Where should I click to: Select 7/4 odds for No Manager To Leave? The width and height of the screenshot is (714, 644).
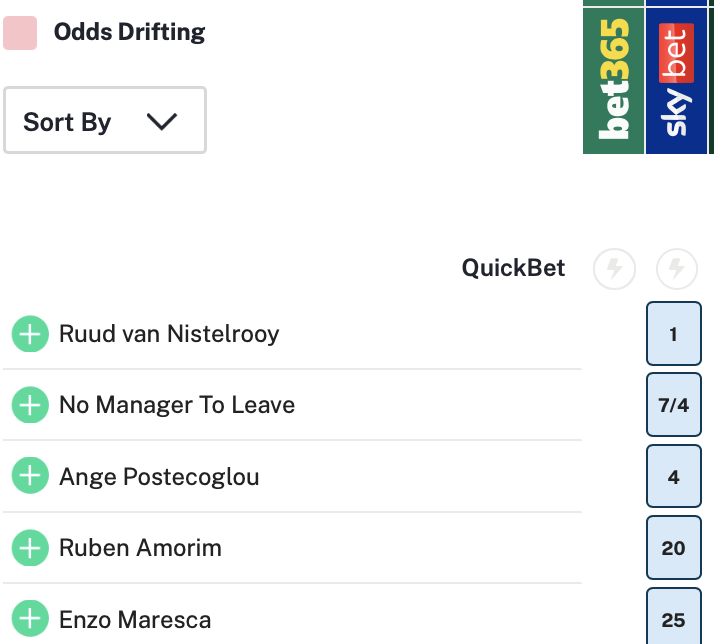coord(673,405)
